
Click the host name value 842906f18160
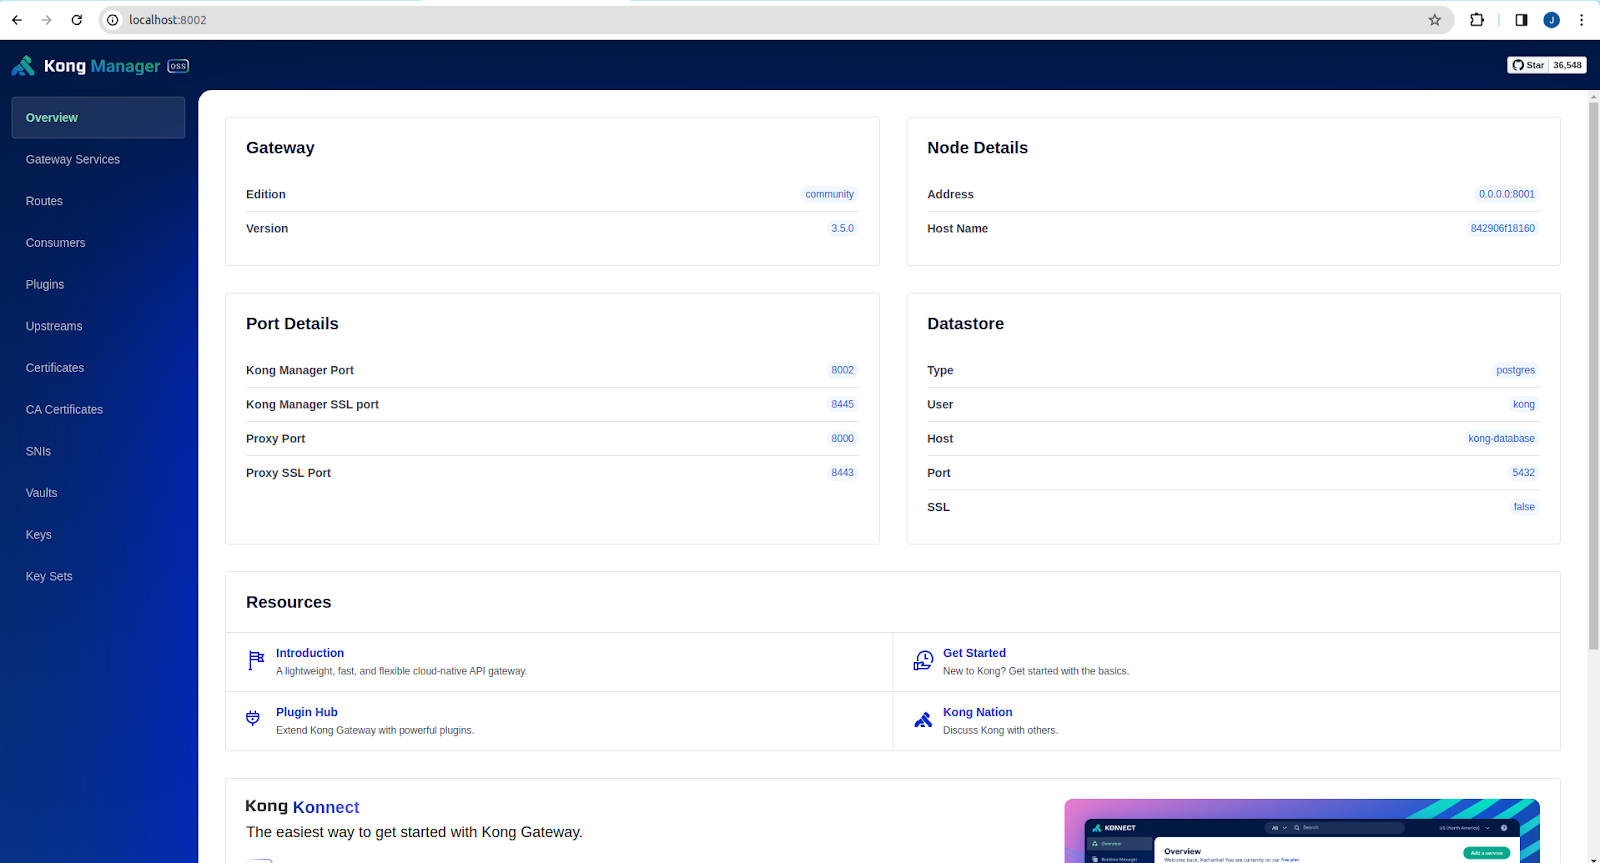[x=1503, y=228]
